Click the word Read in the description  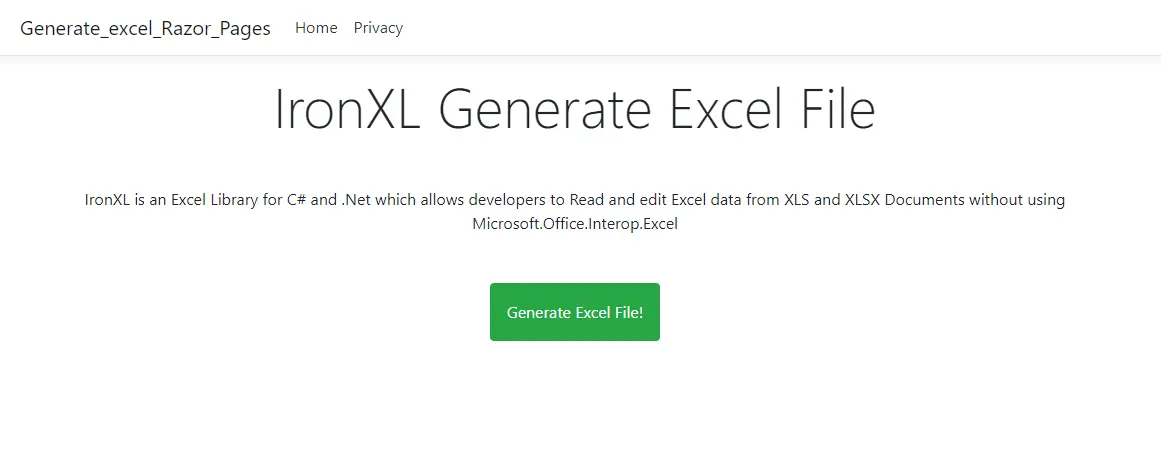586,200
